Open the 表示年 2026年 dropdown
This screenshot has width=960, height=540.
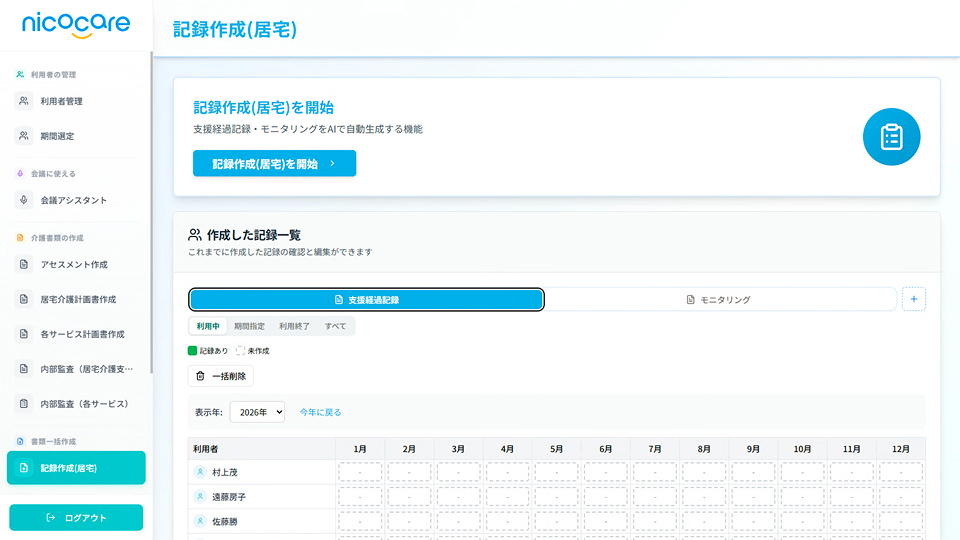point(257,412)
